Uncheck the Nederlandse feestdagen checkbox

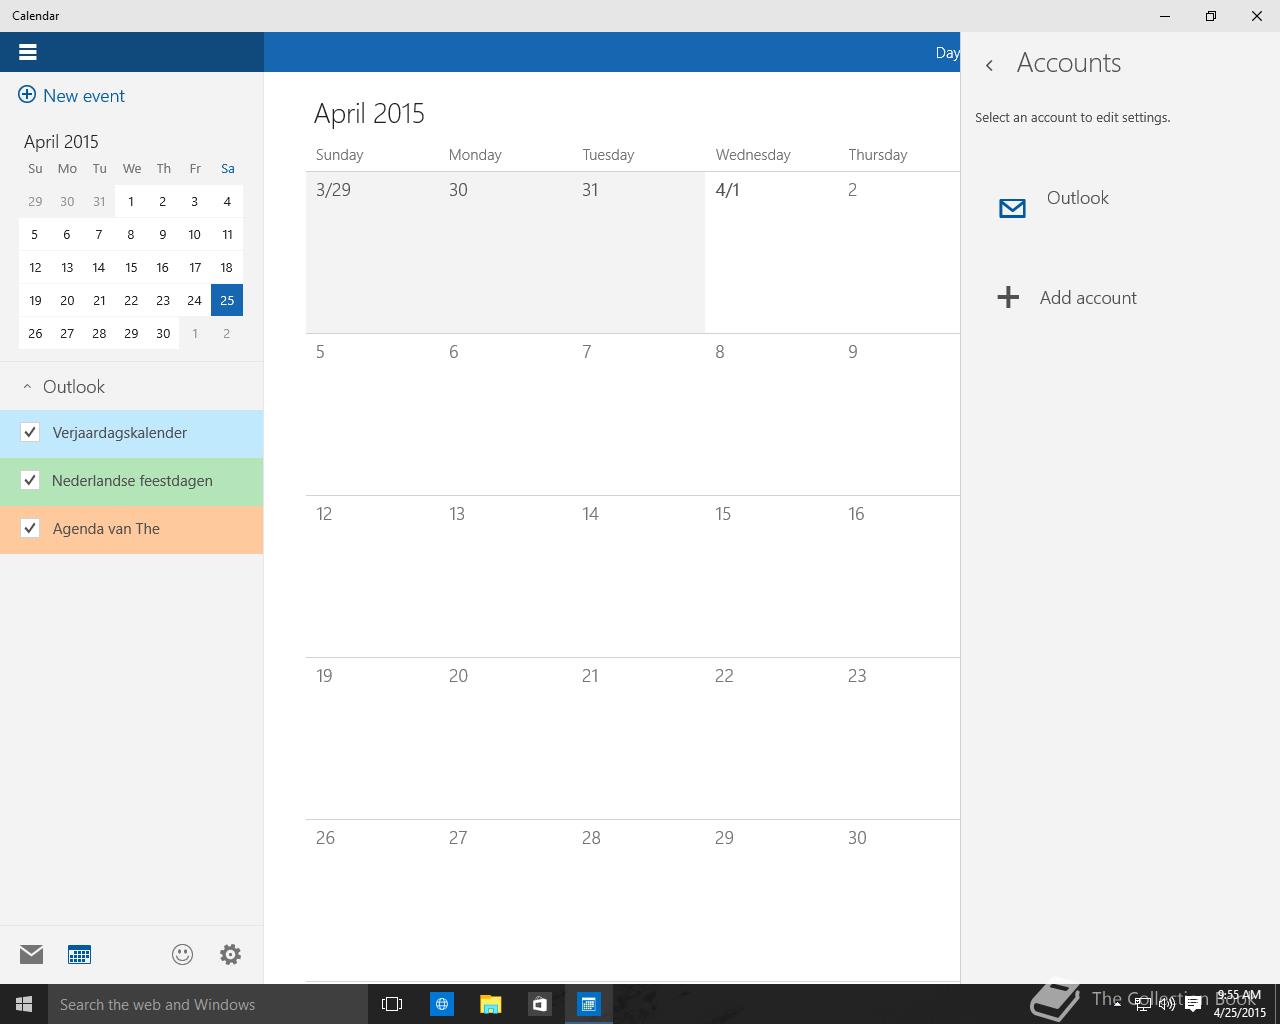30,480
